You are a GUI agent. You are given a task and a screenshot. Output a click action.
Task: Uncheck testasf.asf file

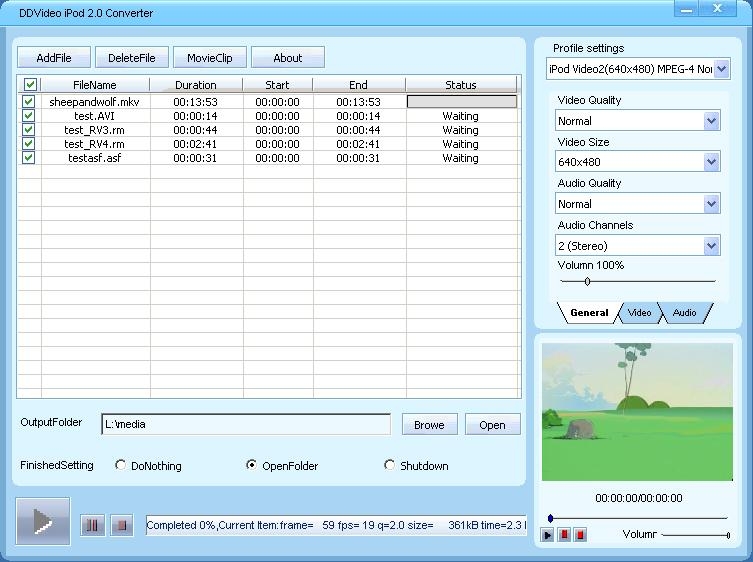(28, 158)
